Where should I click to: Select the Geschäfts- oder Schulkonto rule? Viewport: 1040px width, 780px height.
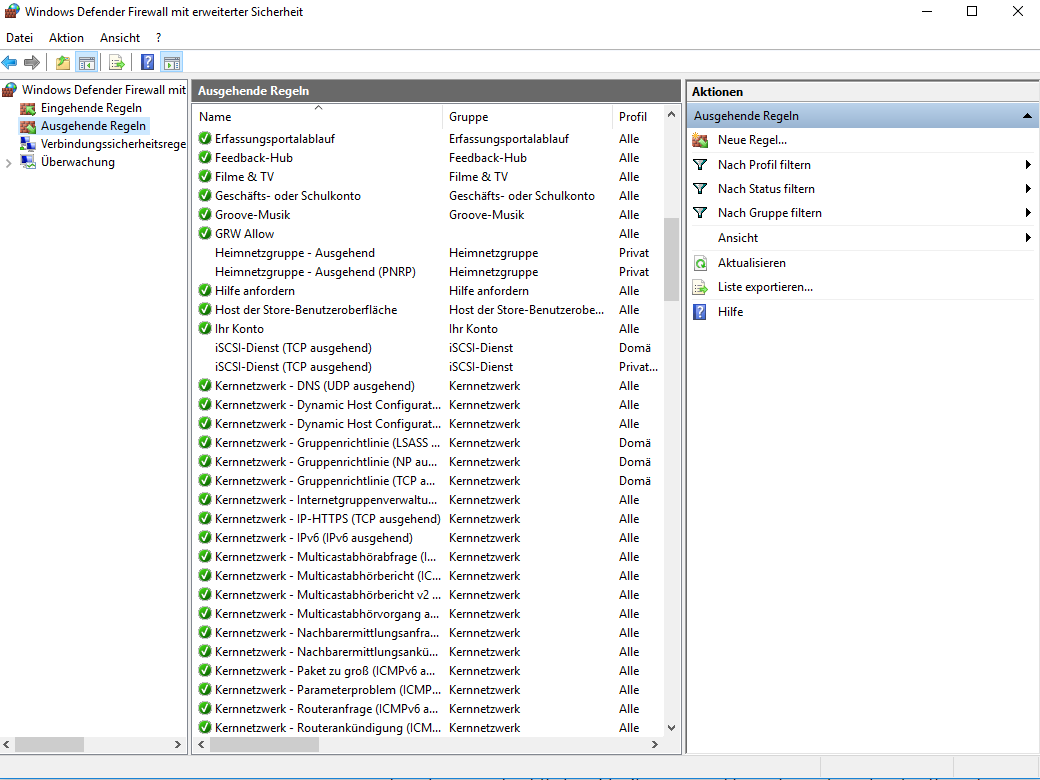(x=288, y=196)
